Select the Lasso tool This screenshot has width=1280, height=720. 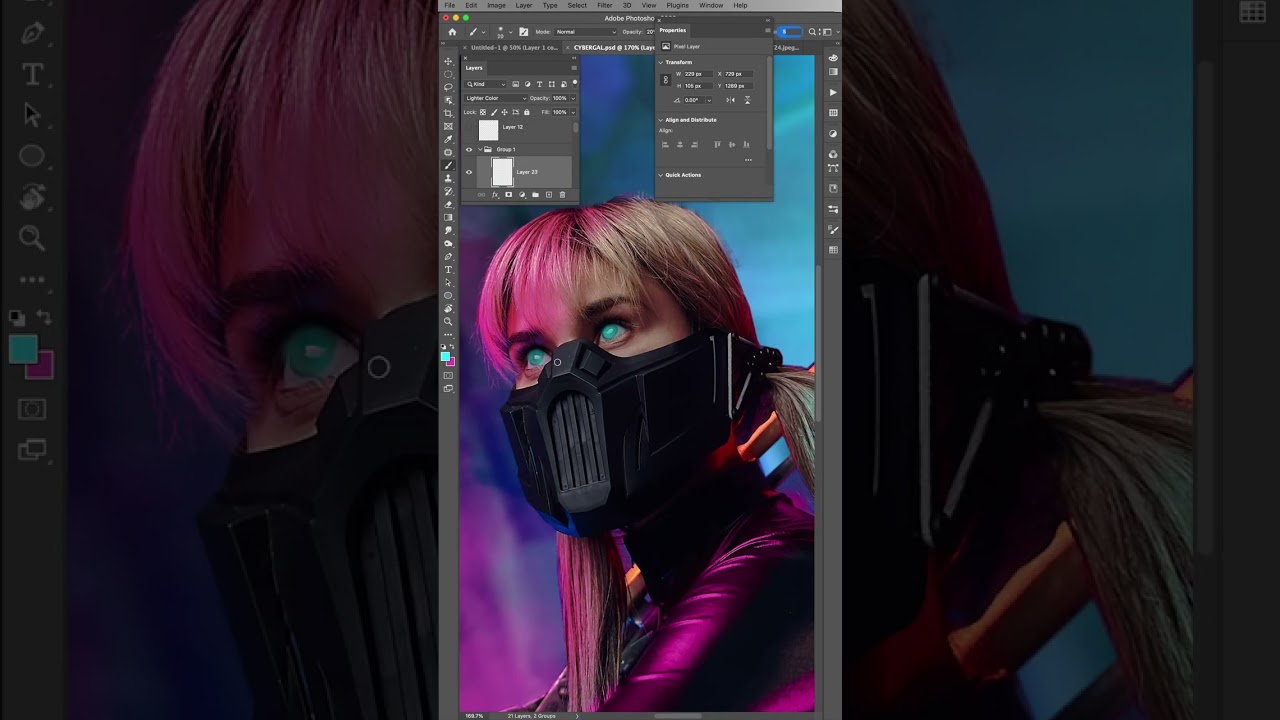(448, 87)
